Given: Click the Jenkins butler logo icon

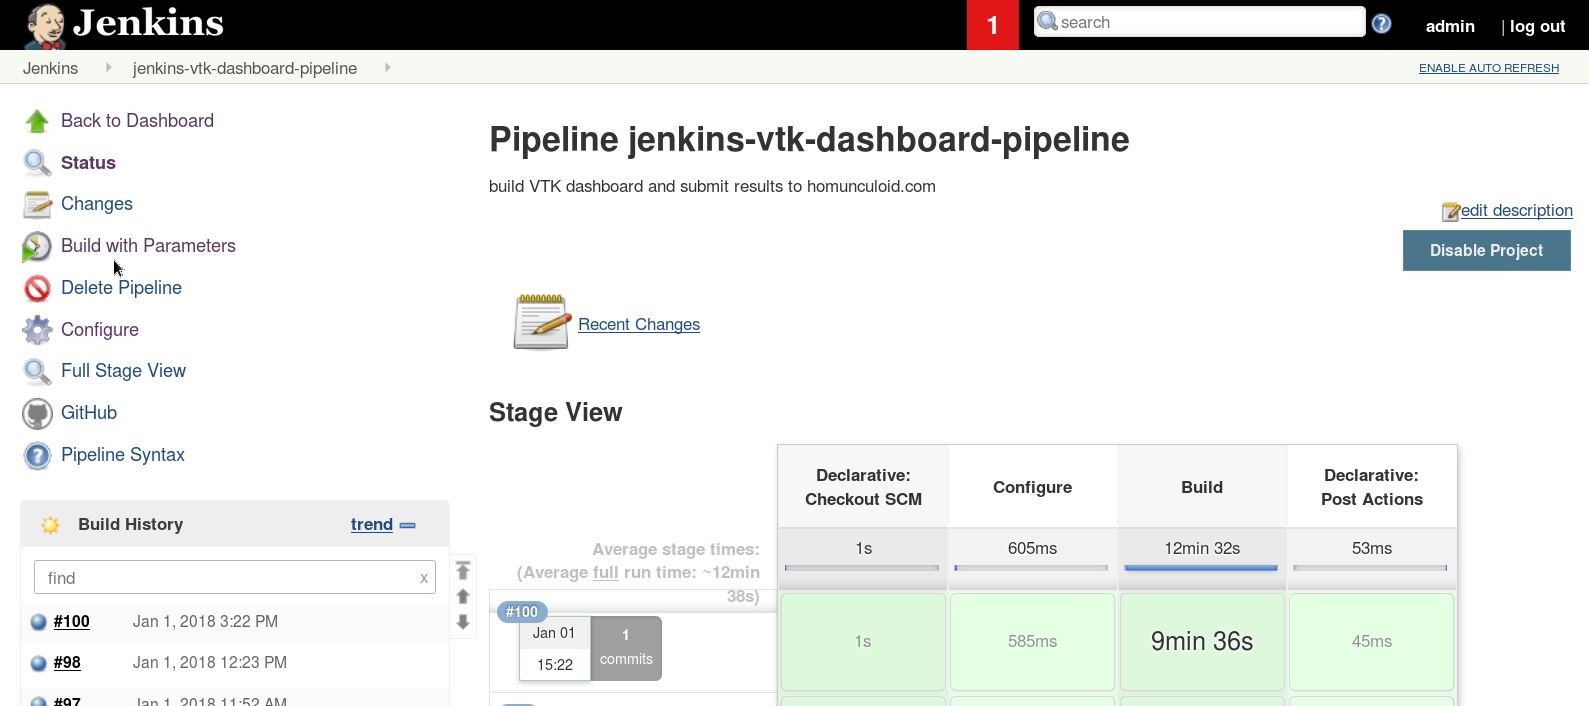Looking at the screenshot, I should pyautogui.click(x=44, y=25).
